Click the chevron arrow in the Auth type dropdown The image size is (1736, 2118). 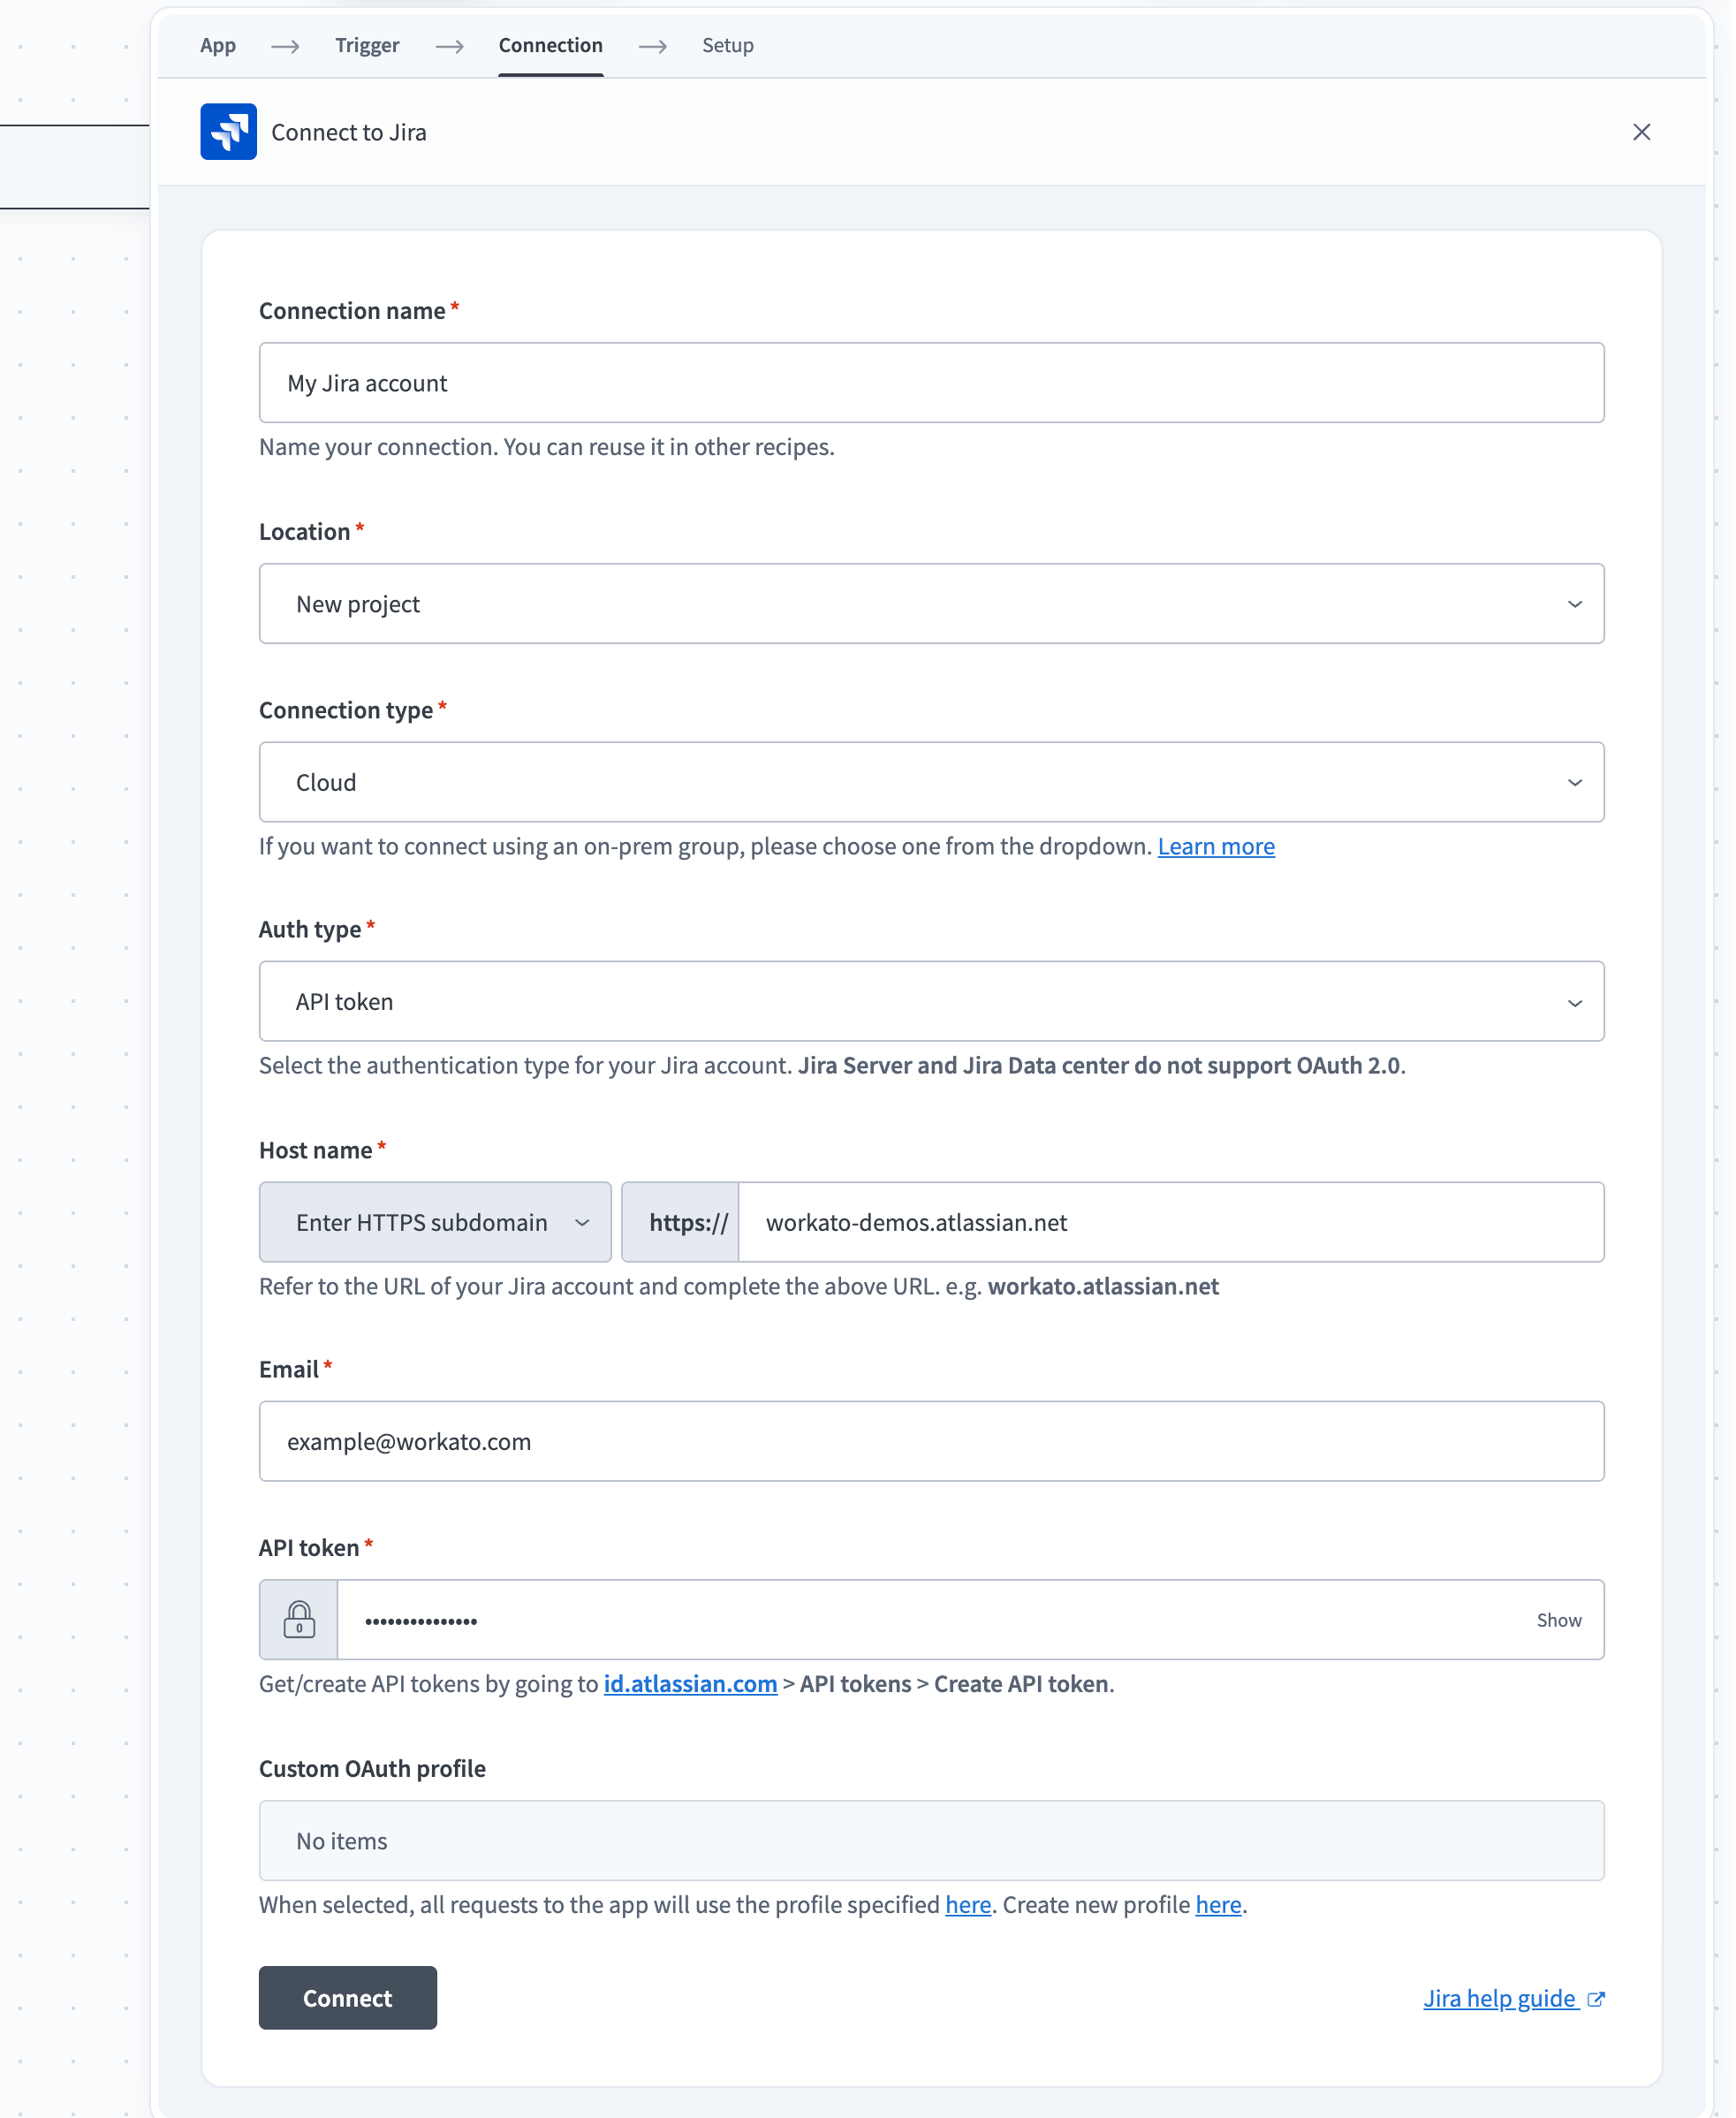[x=1574, y=1002]
